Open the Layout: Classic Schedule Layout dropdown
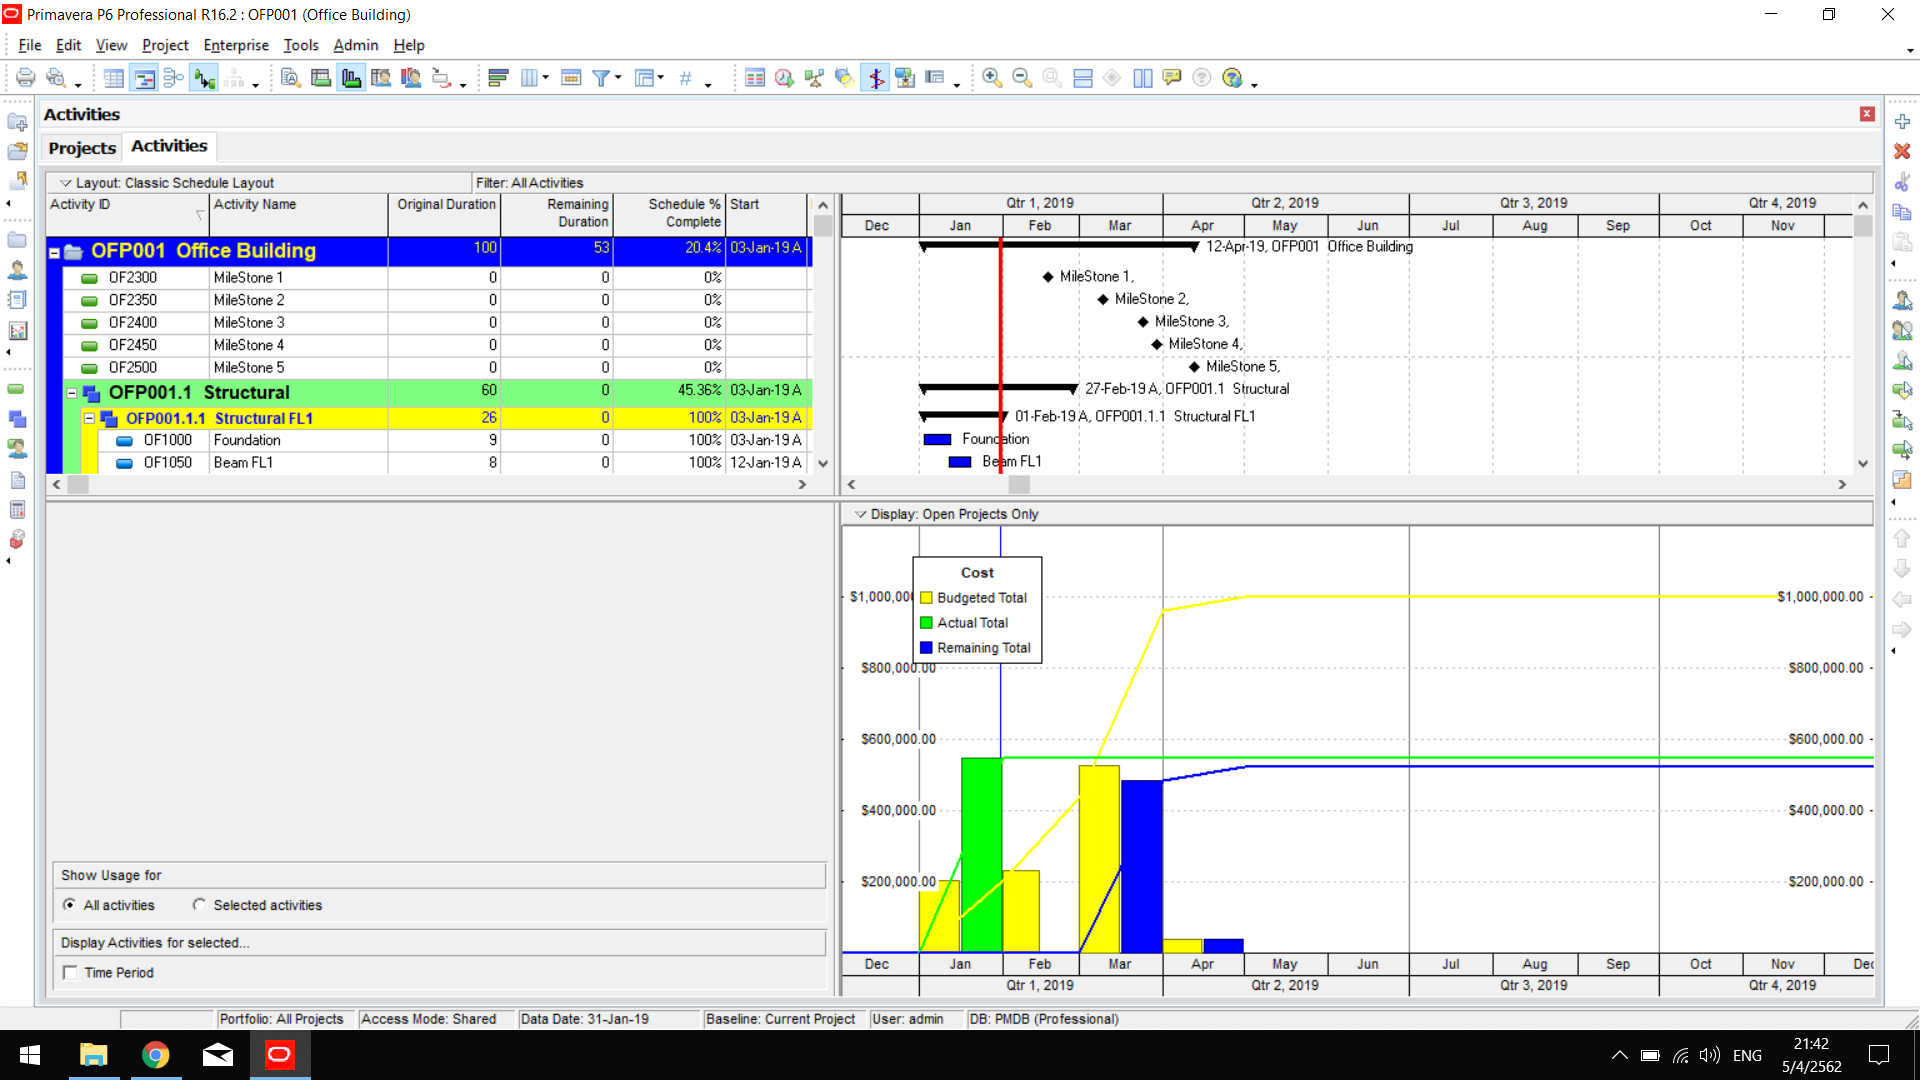This screenshot has width=1920, height=1080. (66, 183)
